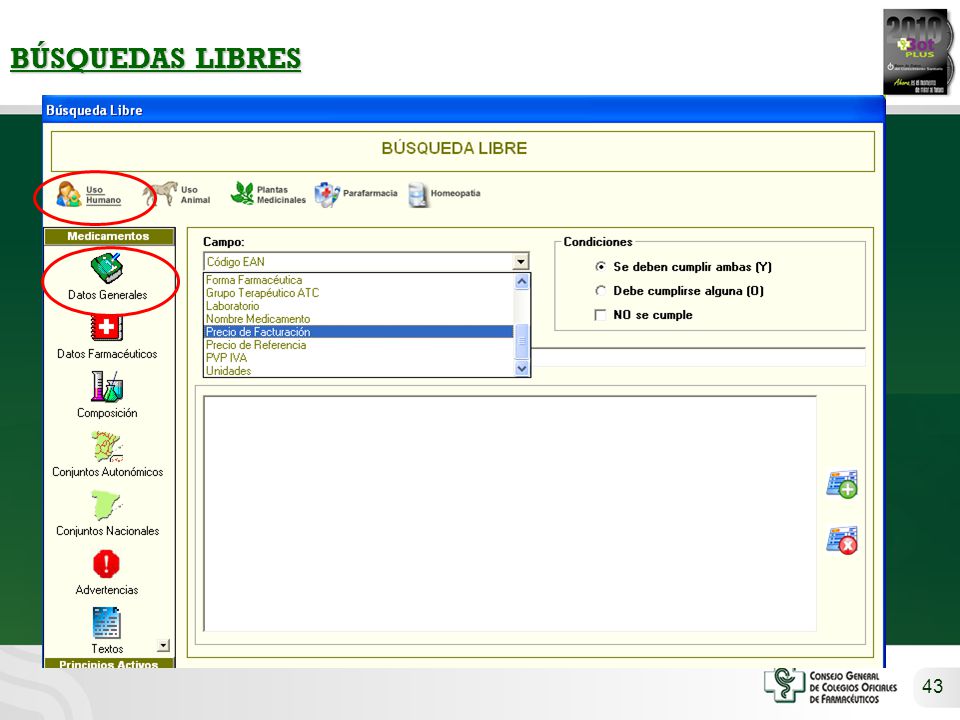Screen dimensions: 960x720
Task: Select the Uso Animal horse icon
Action: pos(160,194)
